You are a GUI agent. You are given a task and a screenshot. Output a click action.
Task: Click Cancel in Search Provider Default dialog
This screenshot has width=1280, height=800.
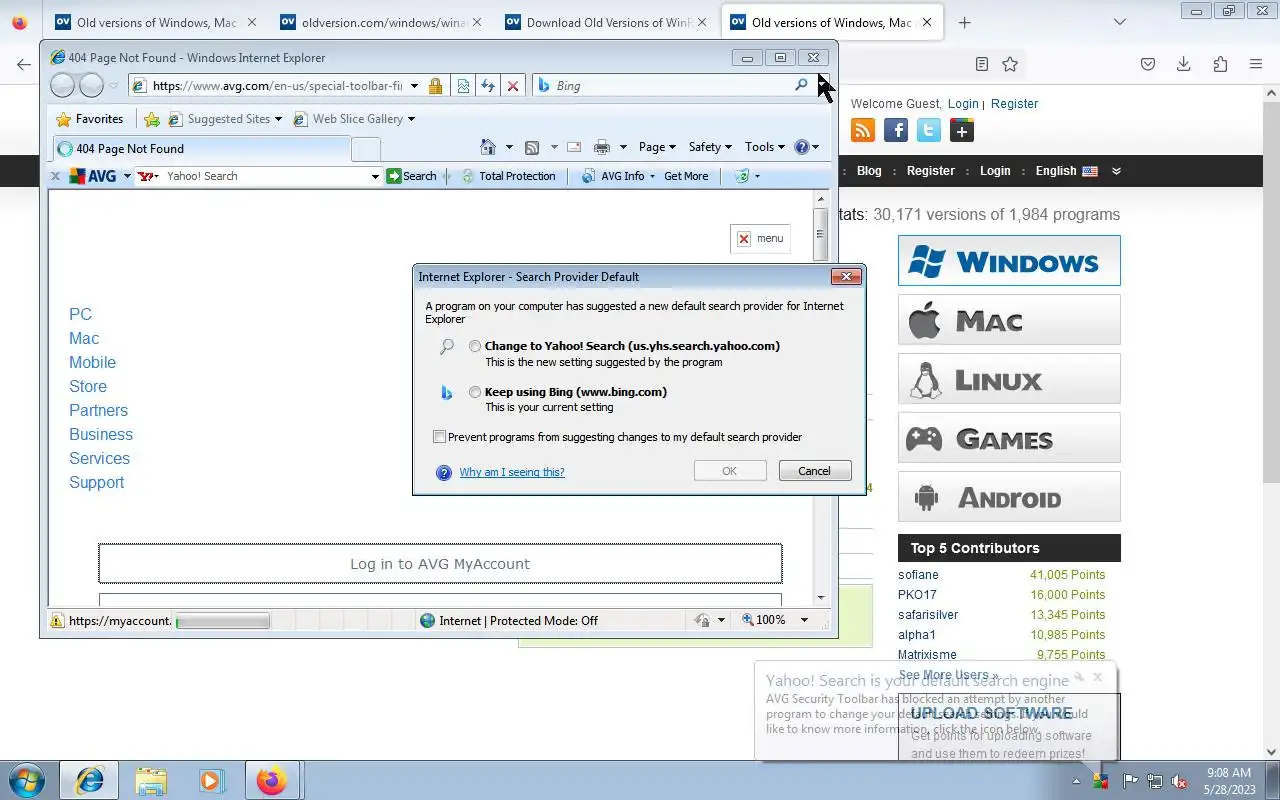point(814,471)
